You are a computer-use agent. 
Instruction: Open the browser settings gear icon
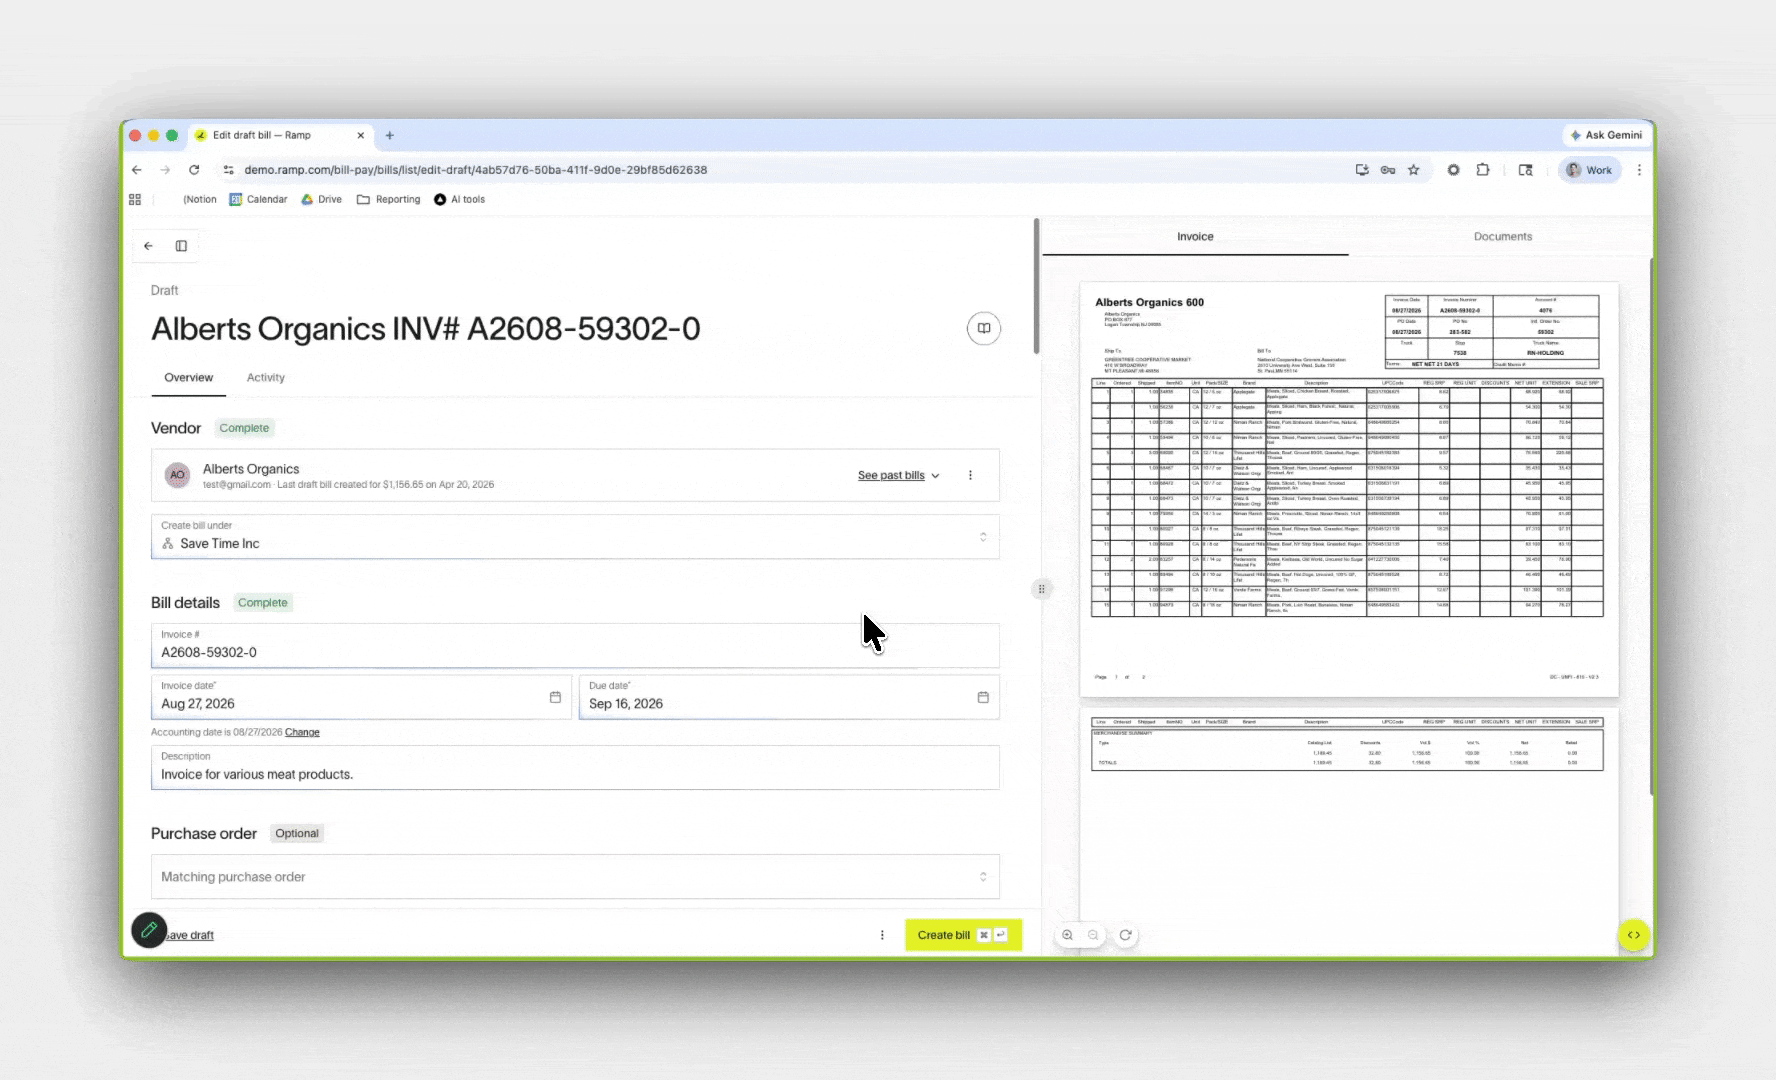click(1453, 170)
